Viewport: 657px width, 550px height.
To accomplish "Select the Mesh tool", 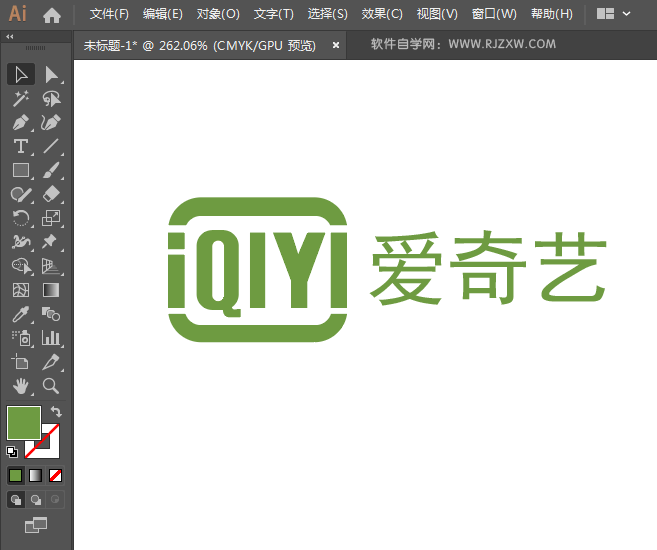I will click(21, 290).
